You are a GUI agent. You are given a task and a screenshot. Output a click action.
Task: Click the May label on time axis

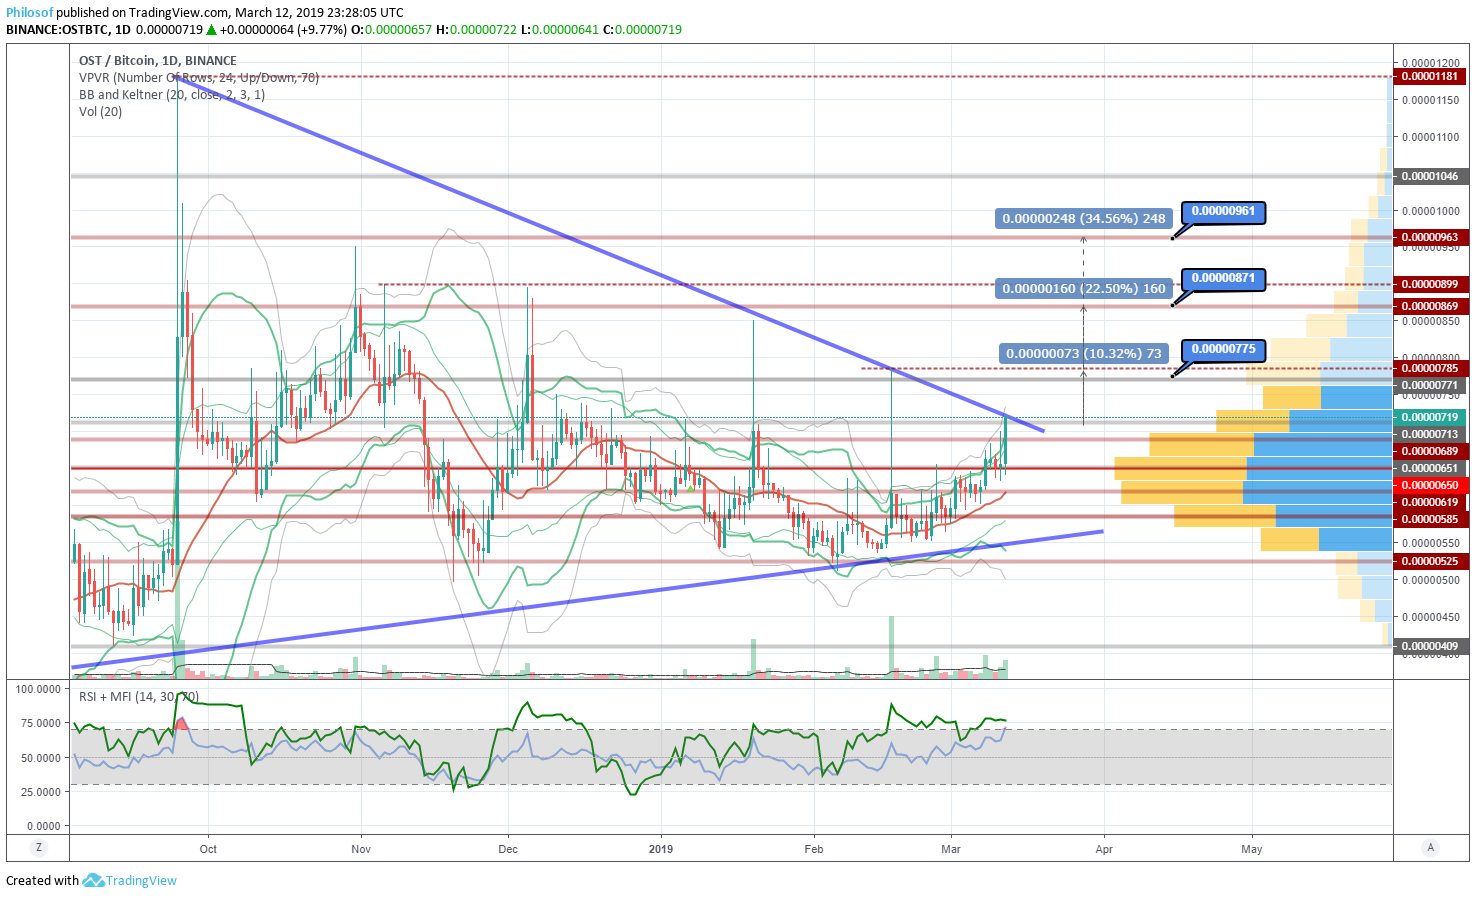[x=1252, y=849]
